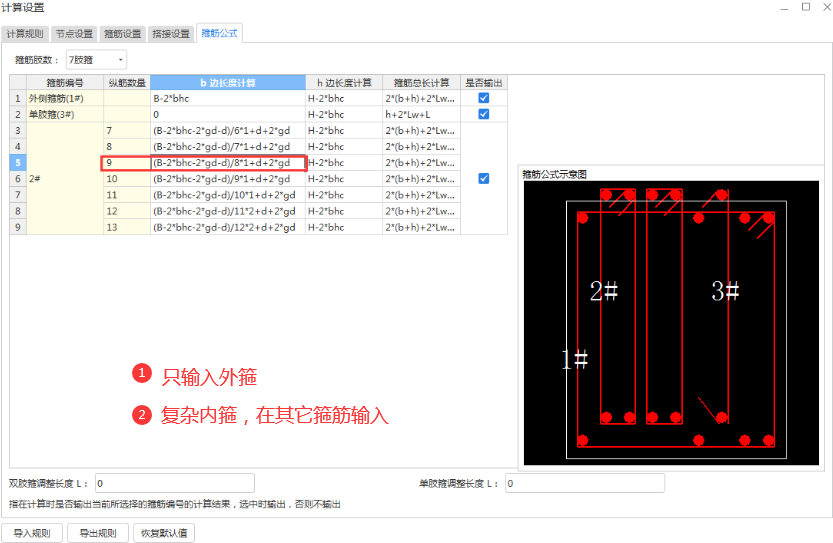Click the h 边长度计算 column header
The height and width of the screenshot is (543, 833).
(344, 82)
